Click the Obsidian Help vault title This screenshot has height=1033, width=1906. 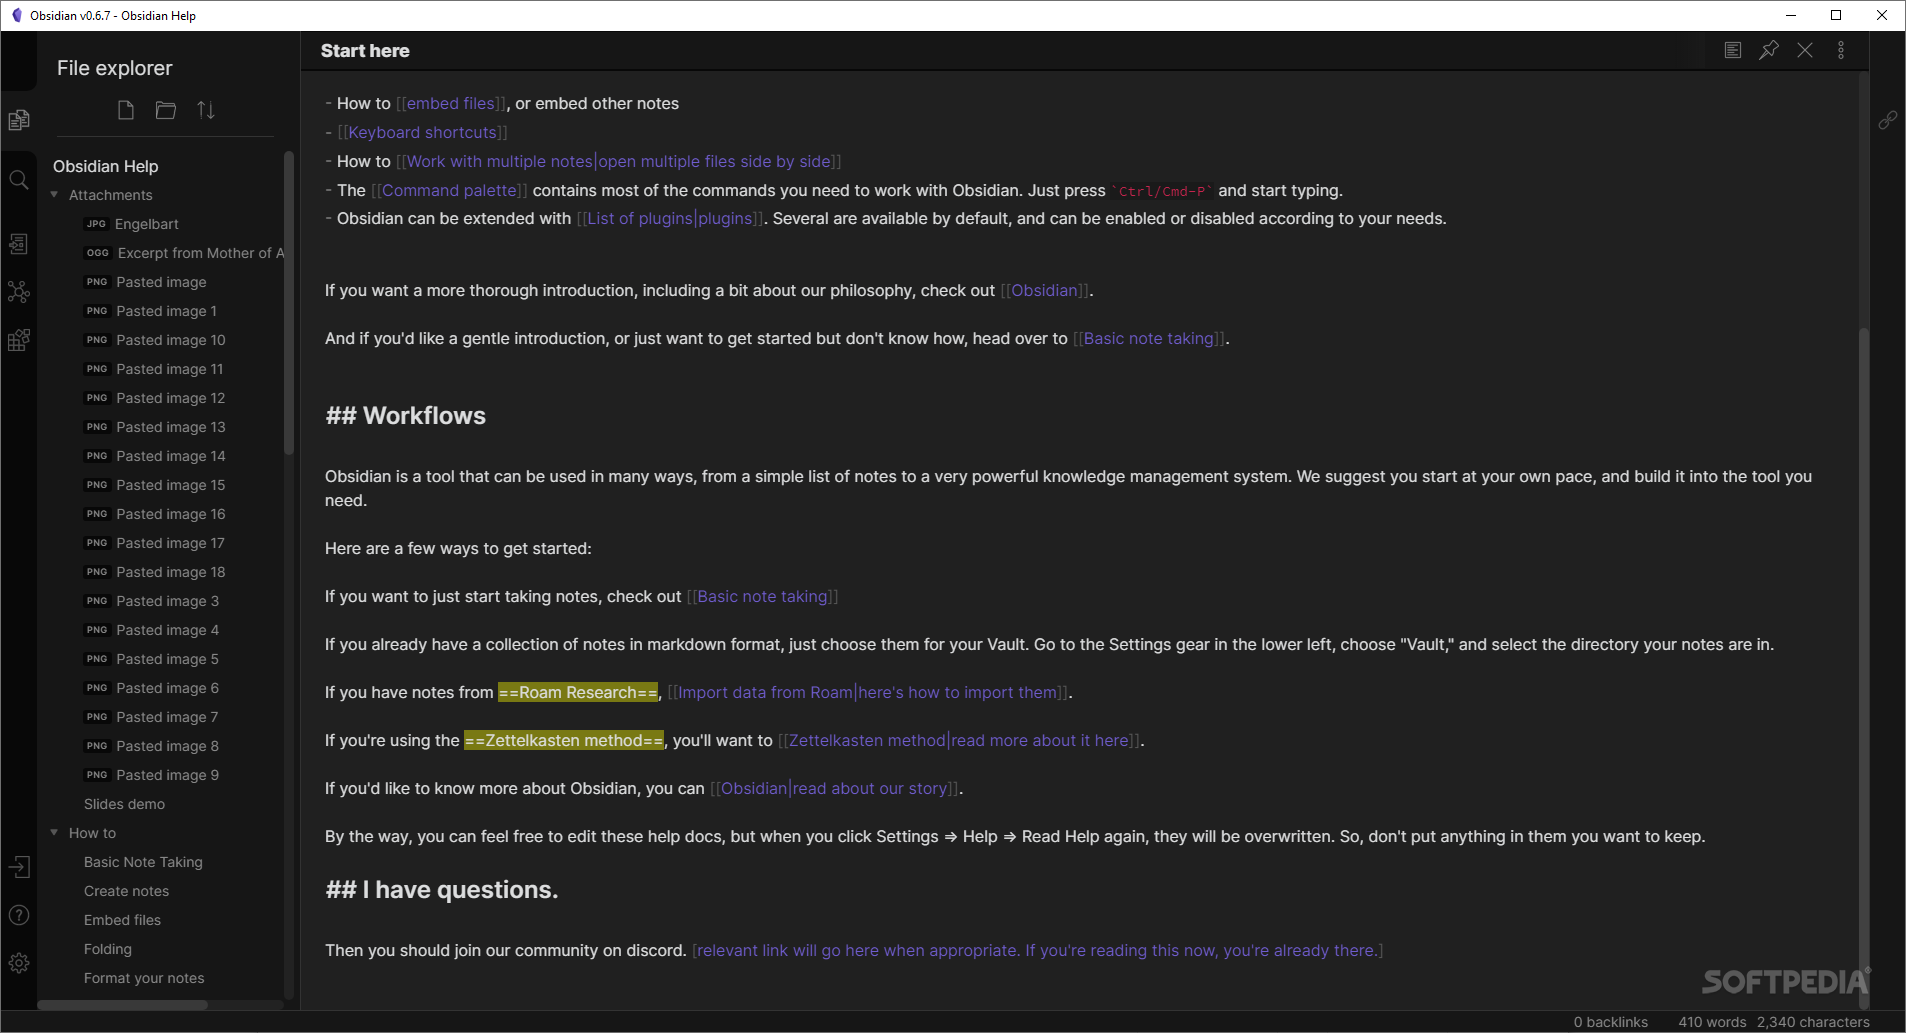point(106,166)
